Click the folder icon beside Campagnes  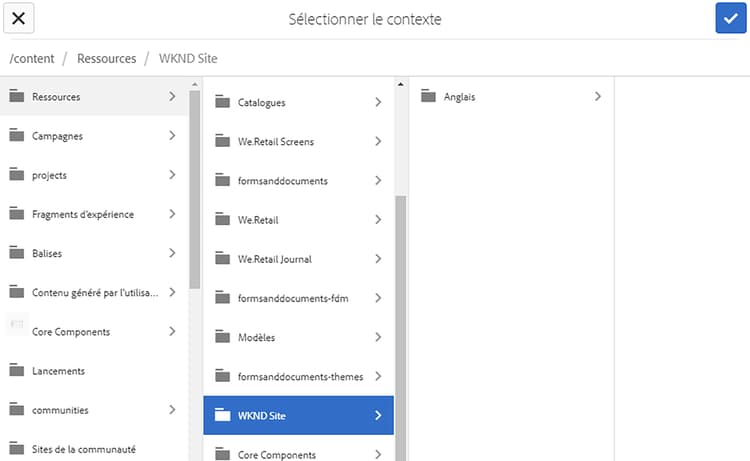pyautogui.click(x=16, y=136)
